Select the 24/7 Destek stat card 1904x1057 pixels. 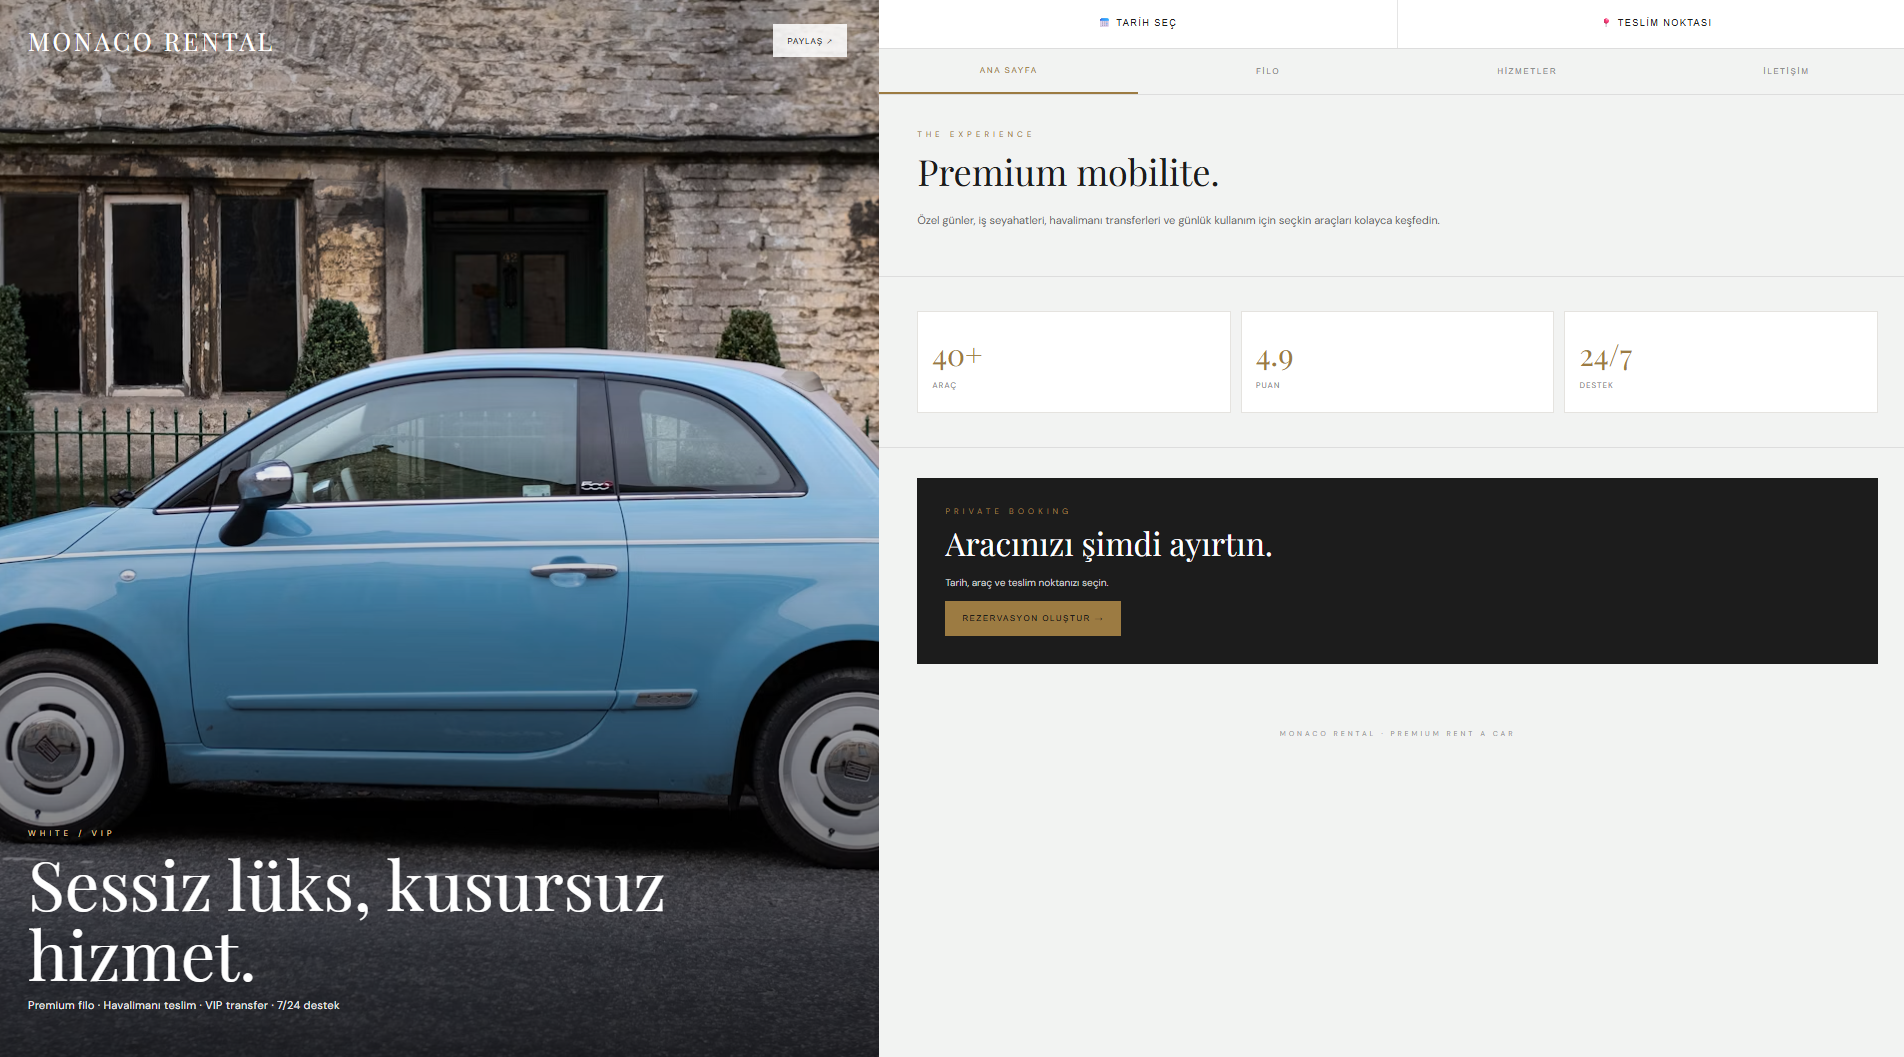click(1721, 362)
